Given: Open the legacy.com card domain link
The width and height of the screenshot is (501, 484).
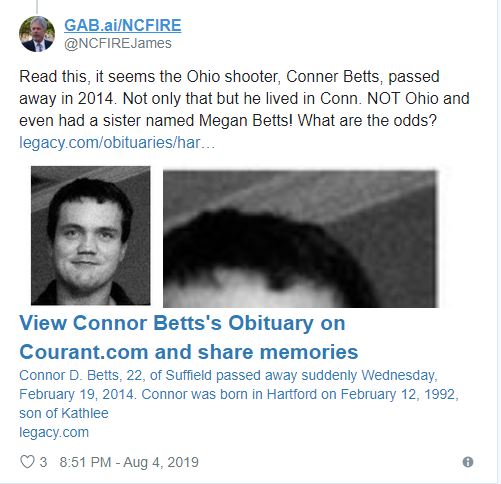Looking at the screenshot, I should click(x=54, y=432).
